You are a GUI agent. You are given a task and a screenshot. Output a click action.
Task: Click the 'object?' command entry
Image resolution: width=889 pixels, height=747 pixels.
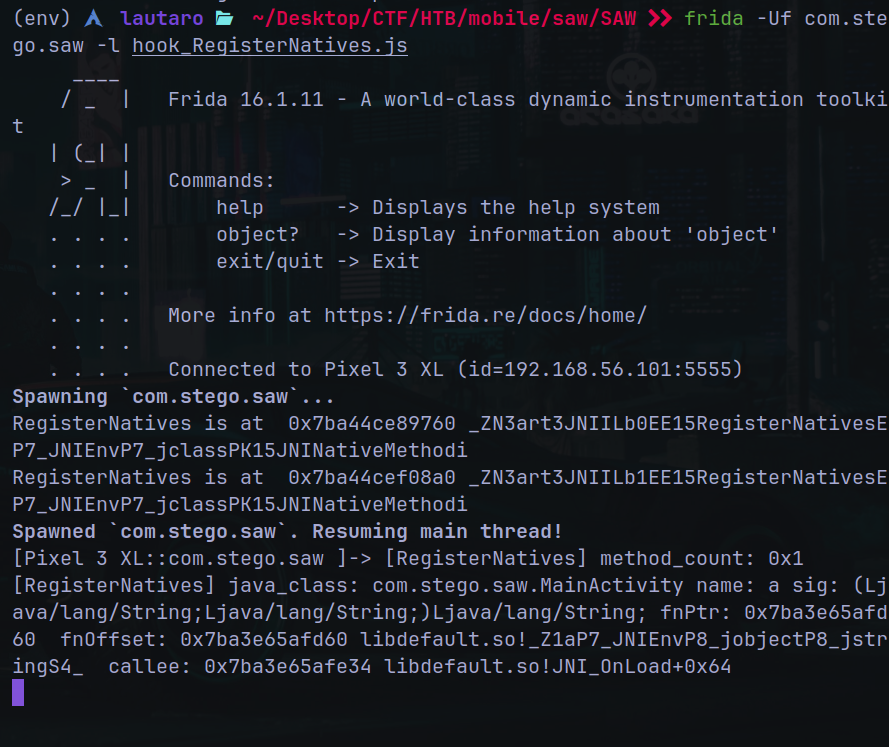pyautogui.click(x=257, y=235)
